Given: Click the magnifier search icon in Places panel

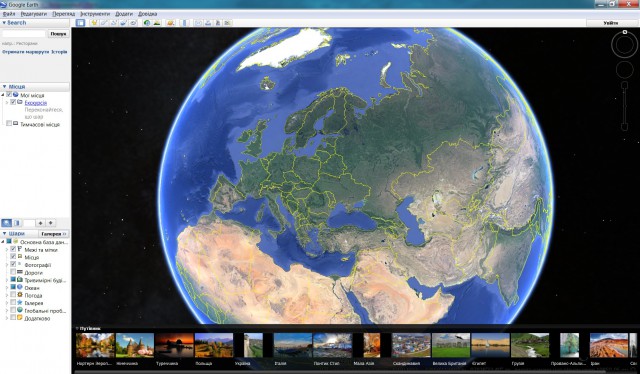Looking at the screenshot, I should click(x=7, y=223).
